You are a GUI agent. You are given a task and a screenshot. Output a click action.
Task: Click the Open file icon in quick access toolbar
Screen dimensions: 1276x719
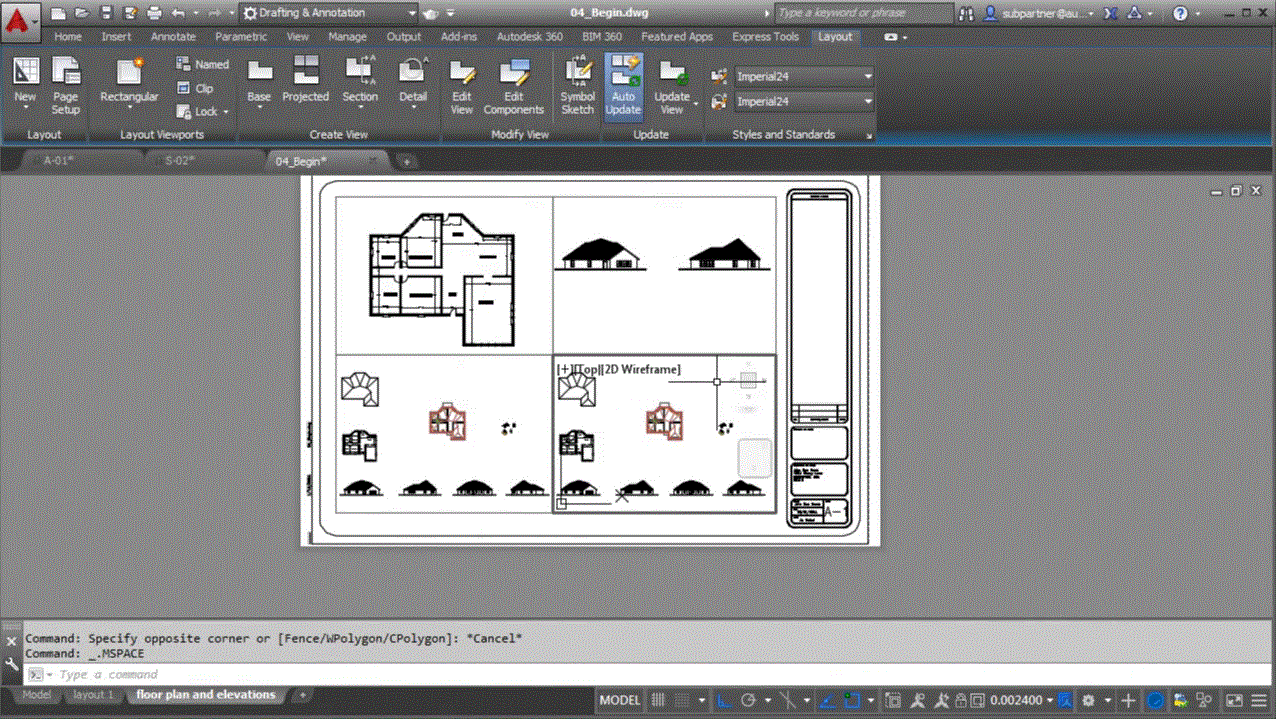(x=82, y=13)
